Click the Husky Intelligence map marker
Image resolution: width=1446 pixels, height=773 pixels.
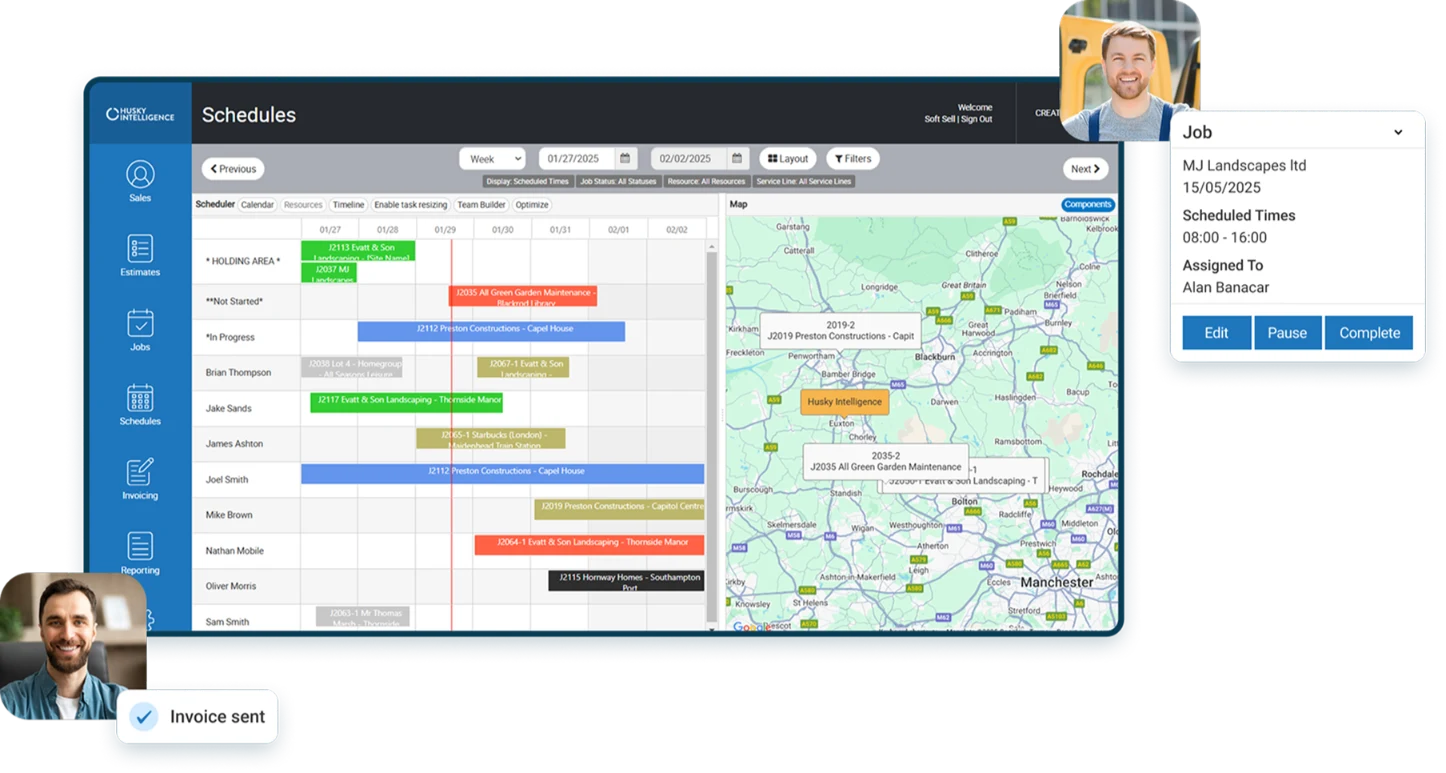click(x=845, y=402)
